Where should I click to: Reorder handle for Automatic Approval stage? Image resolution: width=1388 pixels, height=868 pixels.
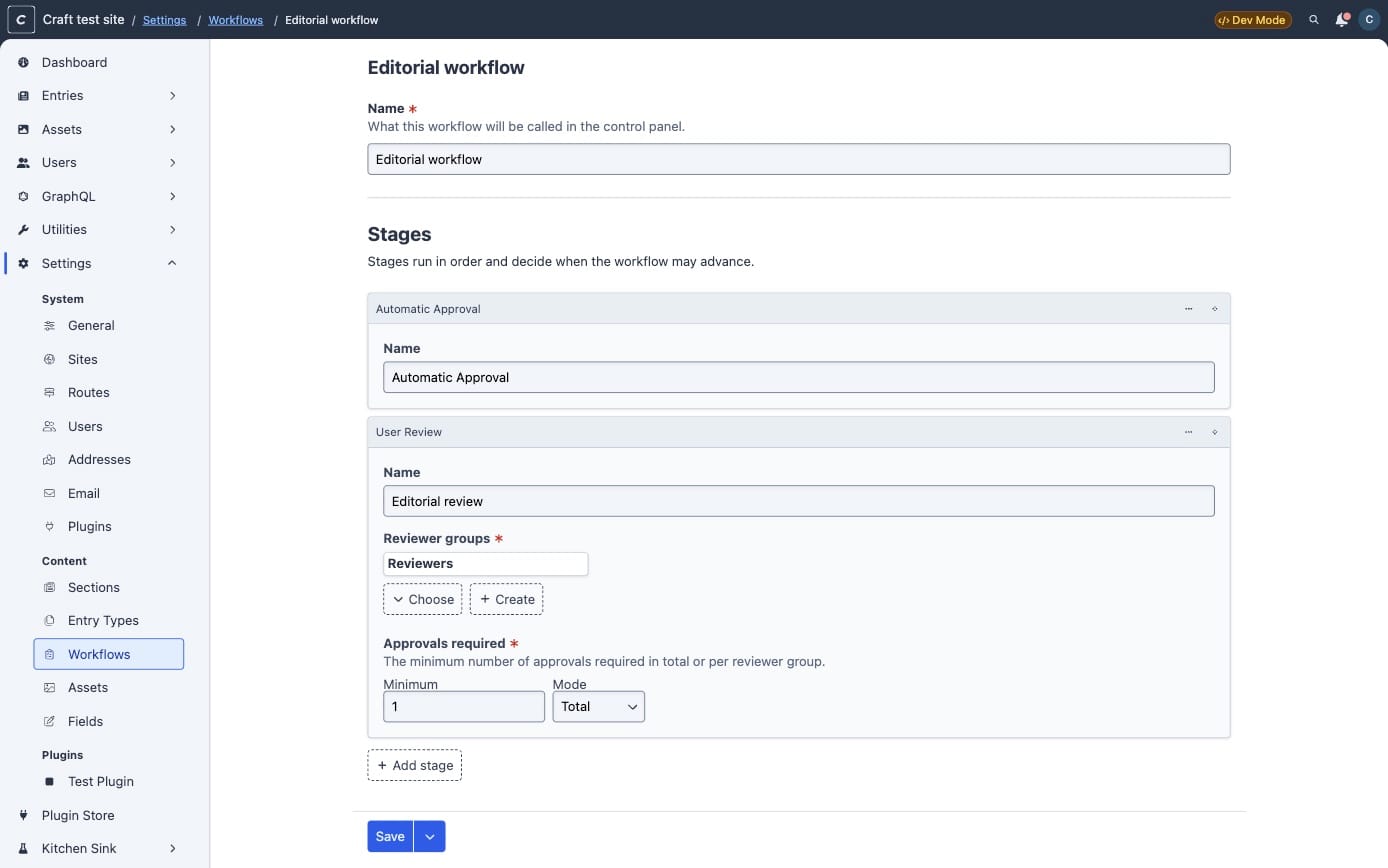click(x=1215, y=309)
